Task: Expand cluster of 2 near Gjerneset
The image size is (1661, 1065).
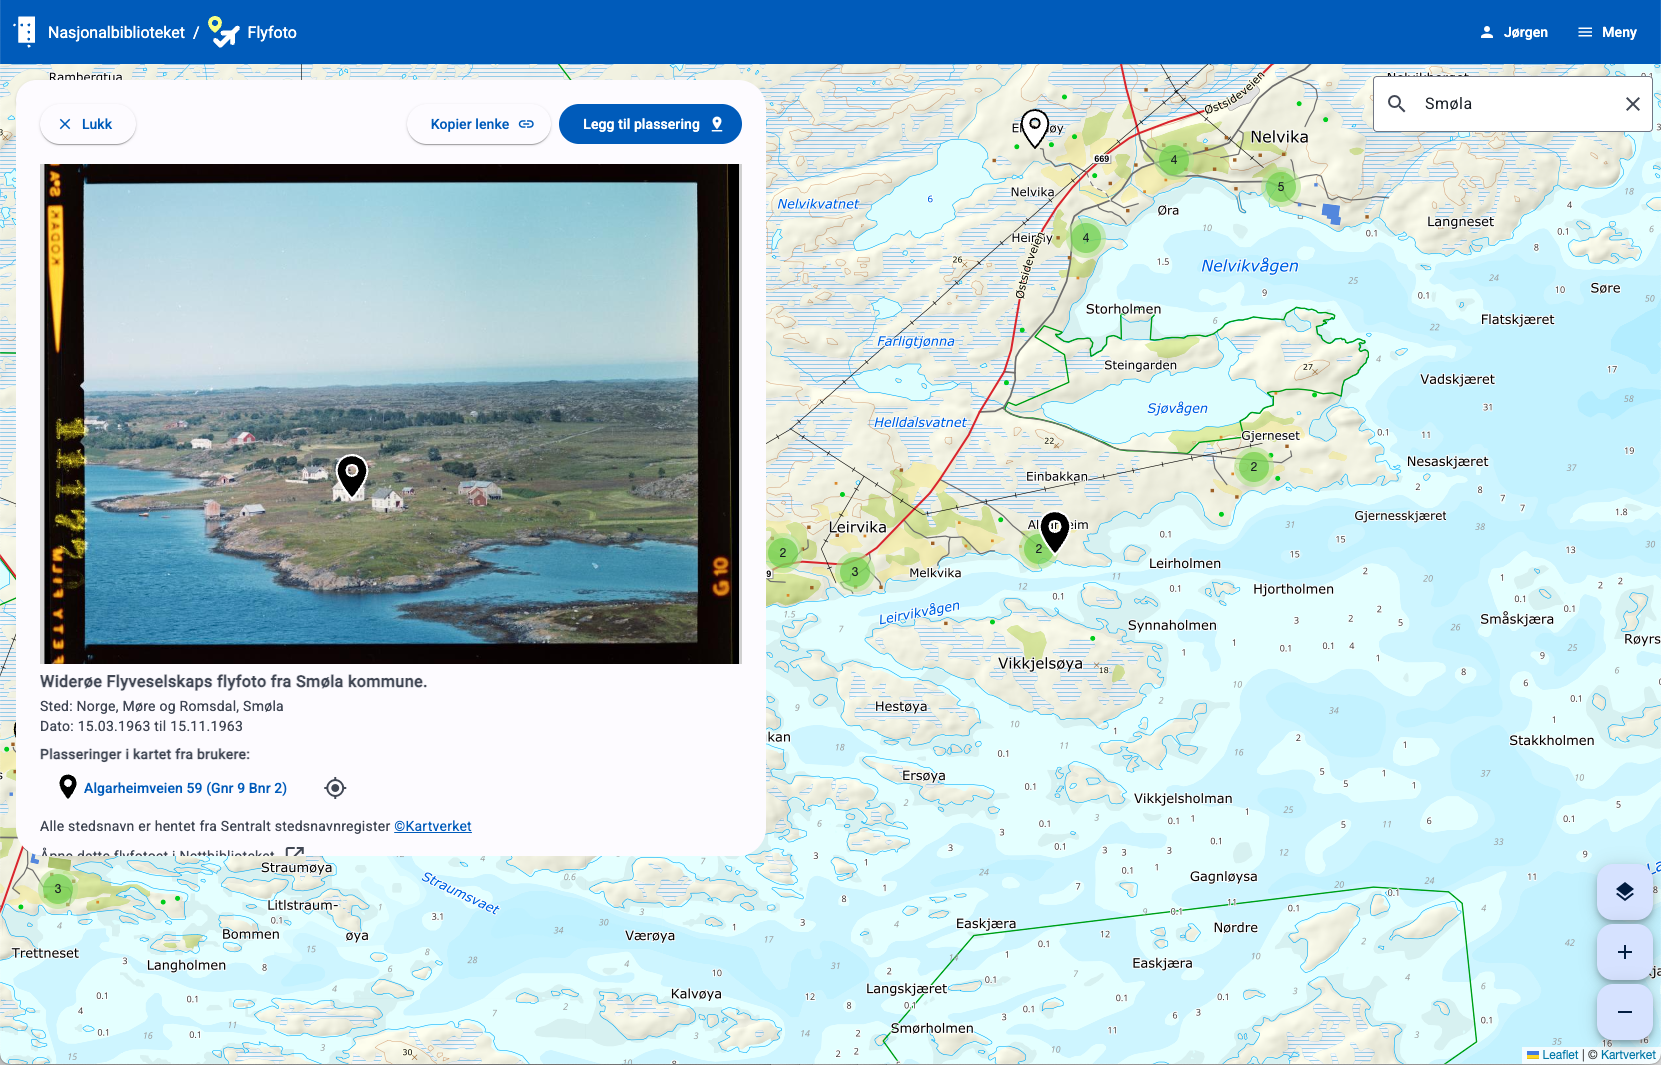Action: 1253,467
